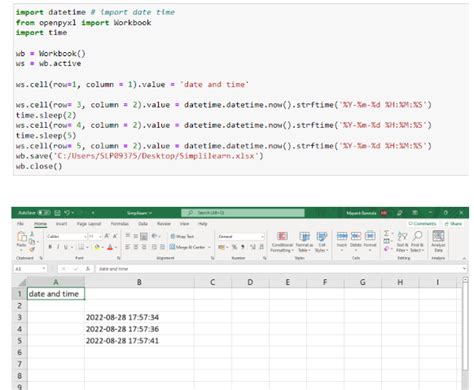Toggle Underline formatting

pyautogui.click(x=65, y=247)
